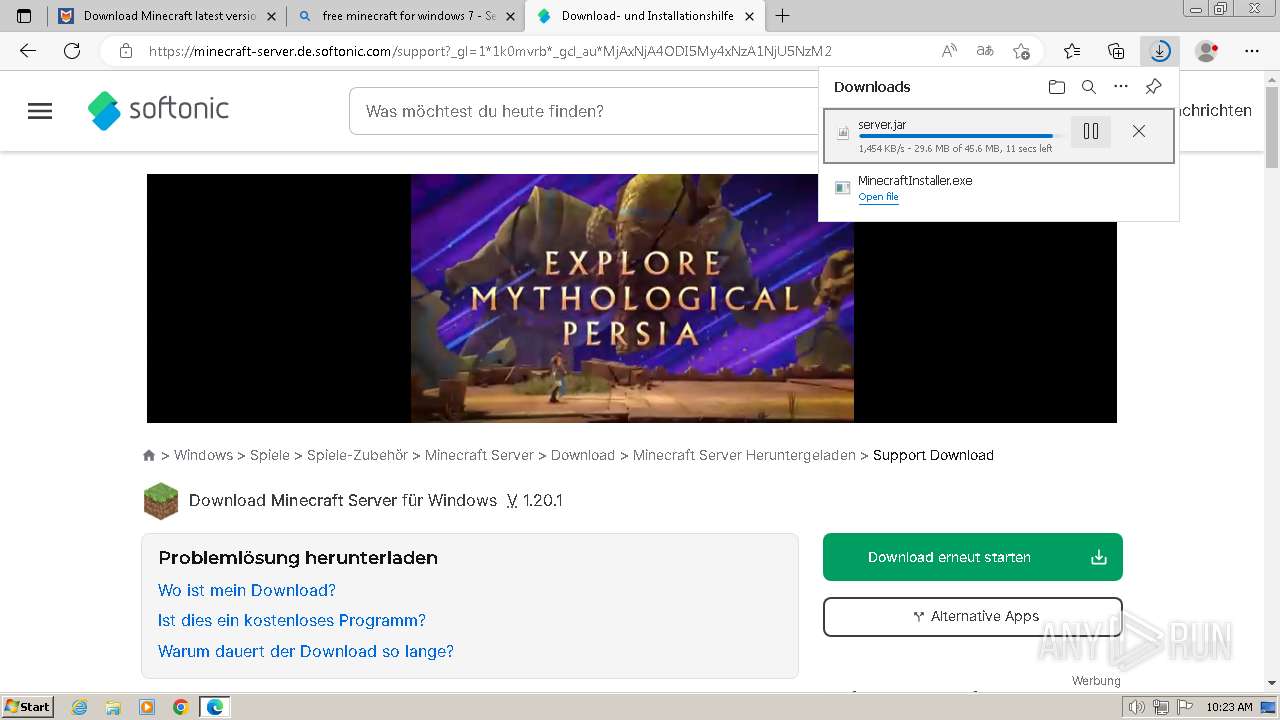
Task: Open the Favorites list icon
Action: click(1072, 51)
